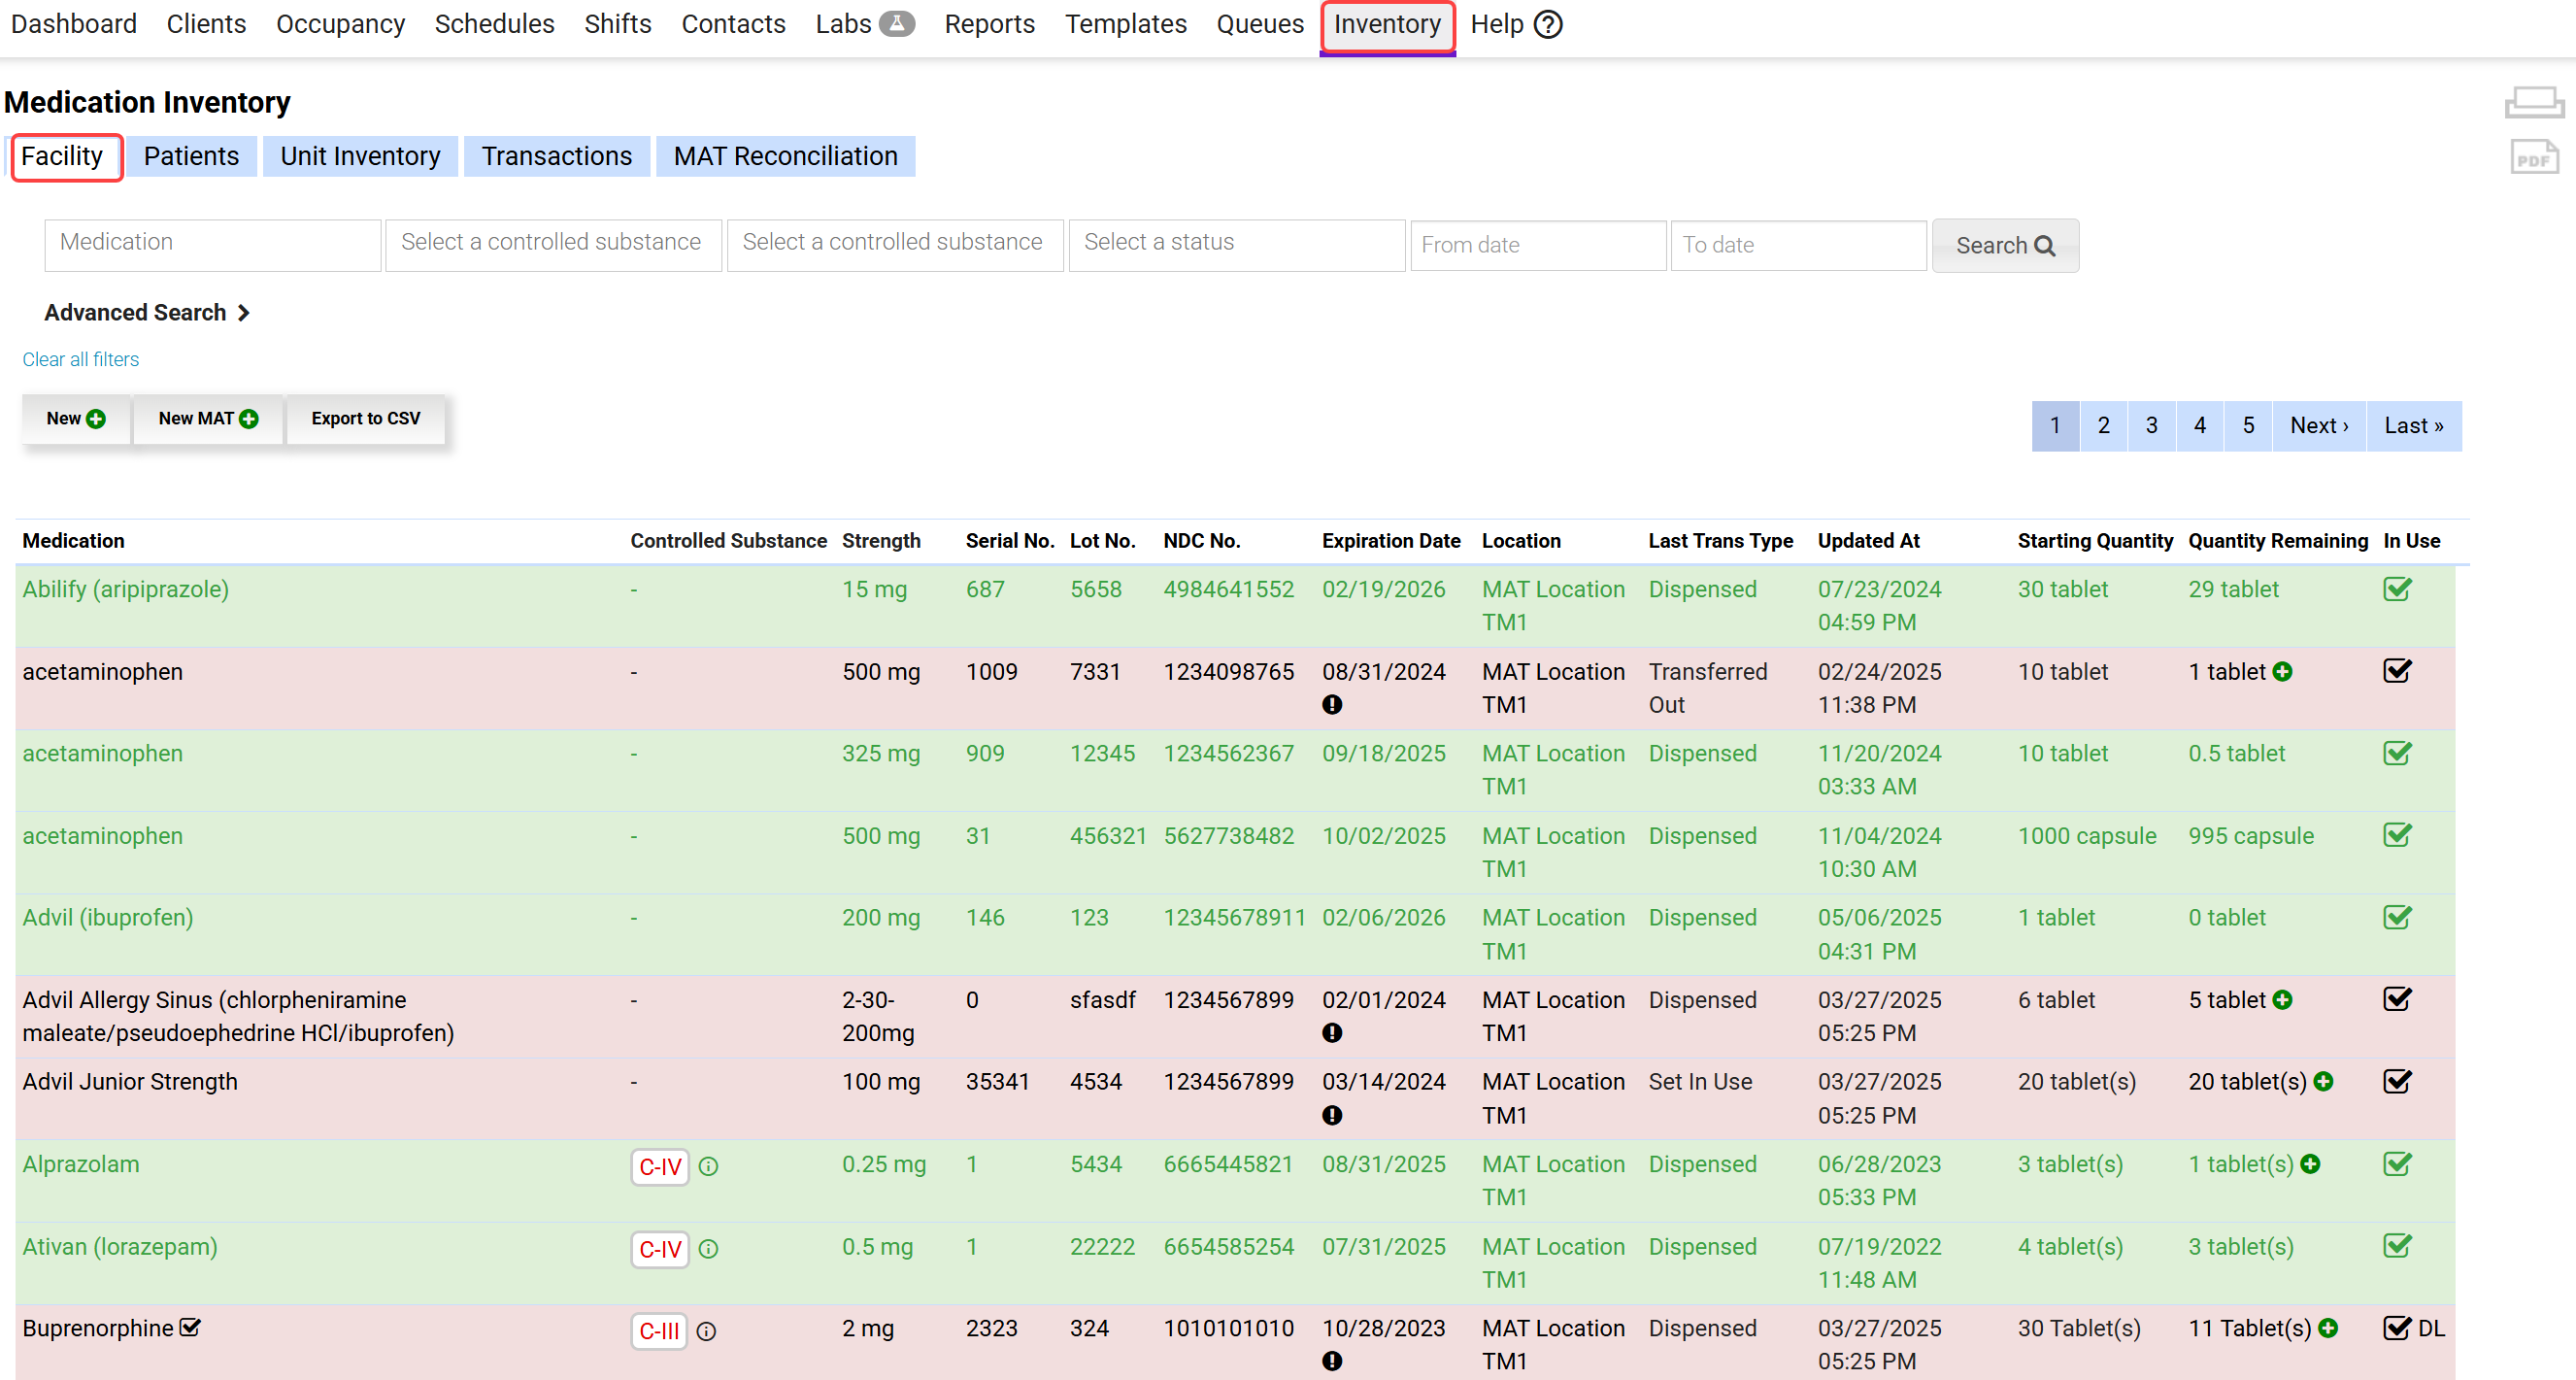The image size is (2576, 1380).
Task: Toggle In Use check for acetaminophen capsule row
Action: [x=2397, y=835]
